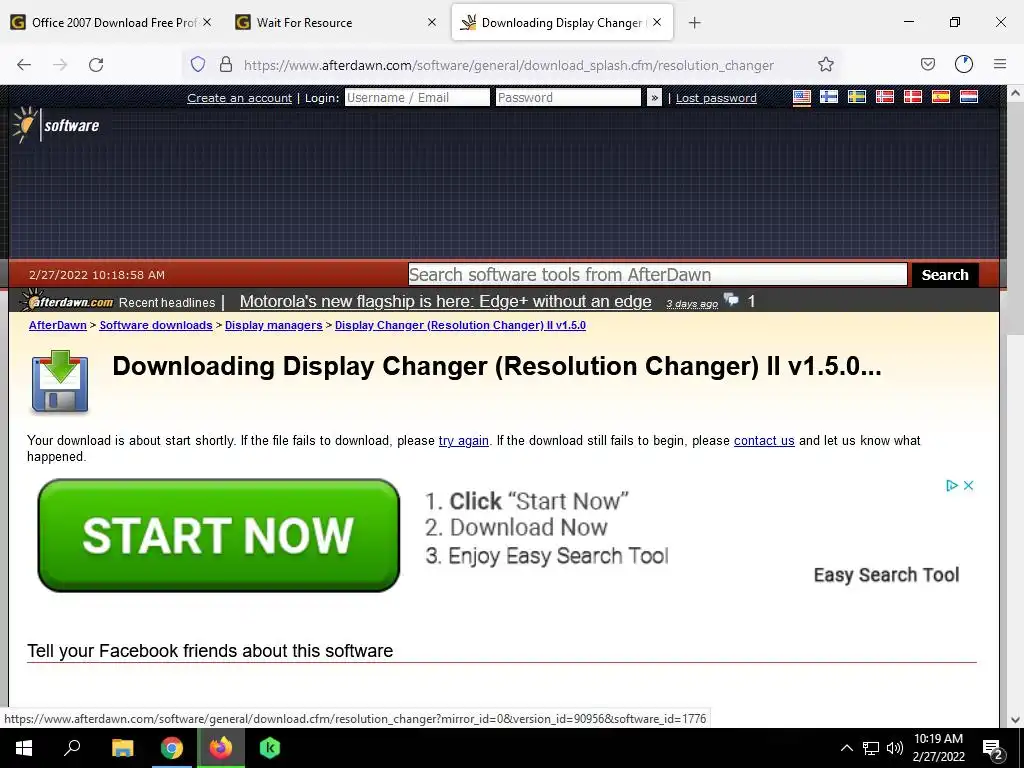Image resolution: width=1024 pixels, height=768 pixels.
Task: Switch to Office 2007 Download tab
Action: [112, 22]
